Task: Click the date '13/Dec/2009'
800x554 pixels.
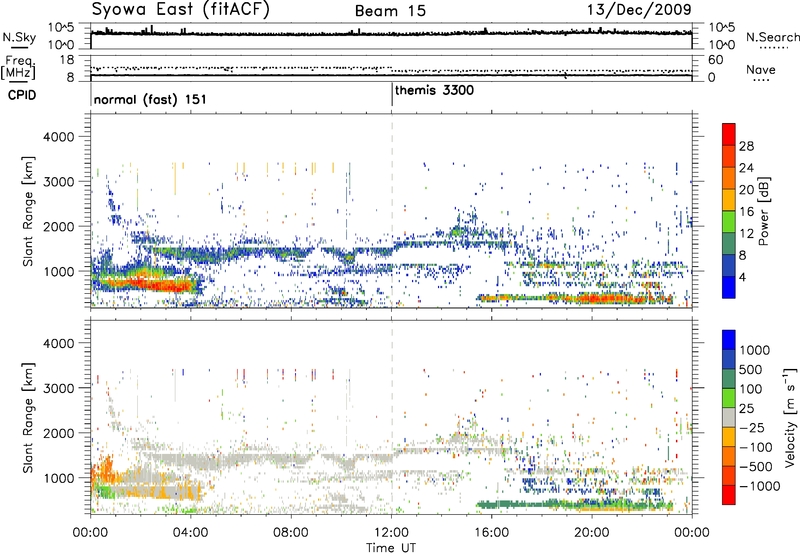Action: click(639, 10)
